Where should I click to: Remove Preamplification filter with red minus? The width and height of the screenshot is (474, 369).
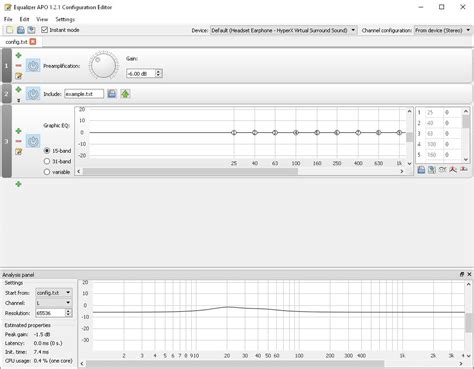coord(19,66)
